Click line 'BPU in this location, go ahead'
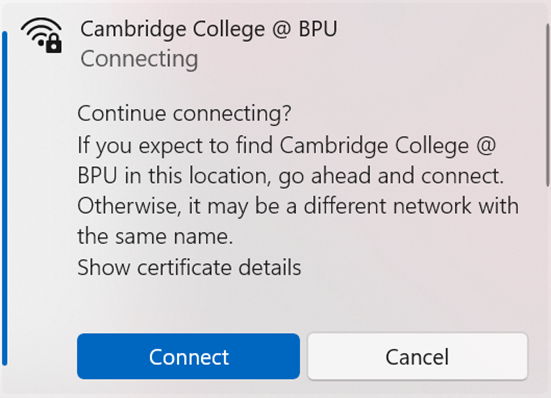 tap(291, 175)
